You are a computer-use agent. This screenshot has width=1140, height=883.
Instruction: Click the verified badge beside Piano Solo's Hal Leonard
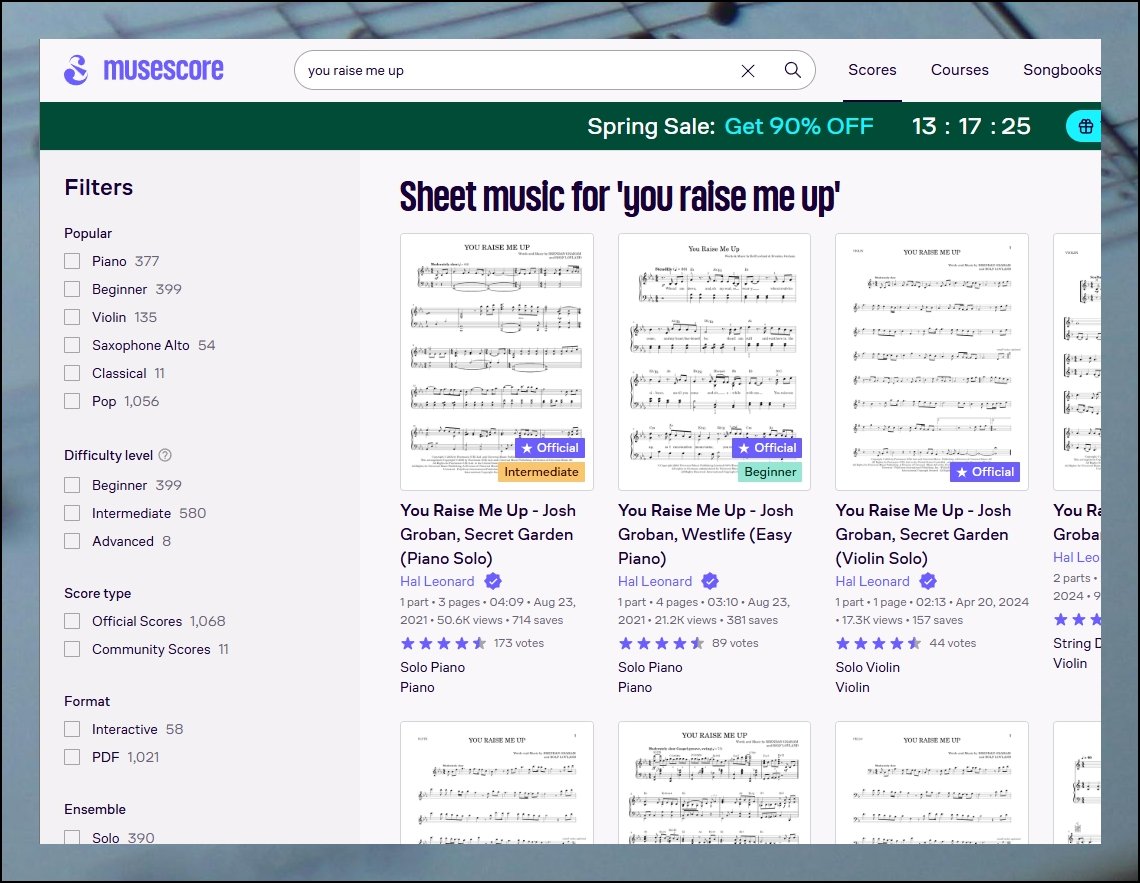pyautogui.click(x=492, y=581)
